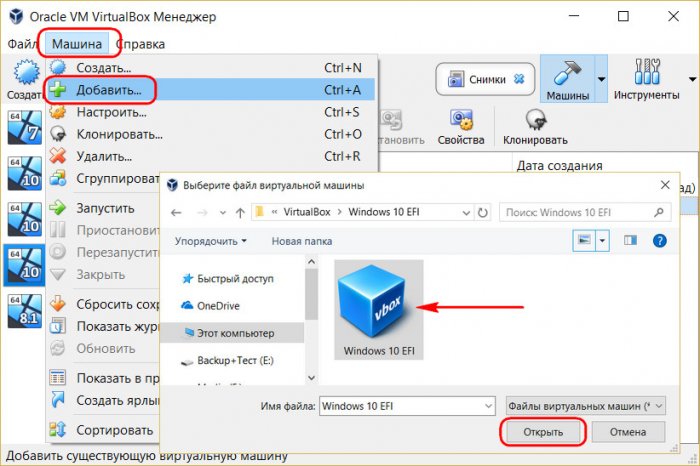This screenshot has height=466, width=700.
Task: Click the Сортировать icon
Action: pyautogui.click(x=58, y=430)
